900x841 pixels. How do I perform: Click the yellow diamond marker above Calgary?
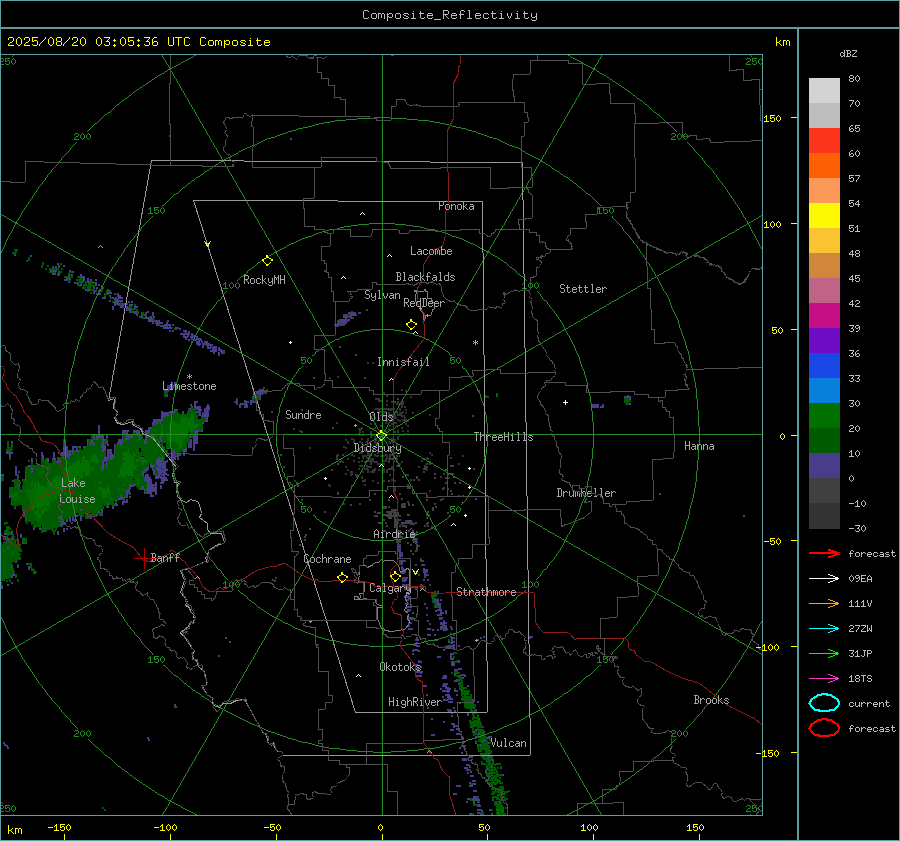(395, 576)
